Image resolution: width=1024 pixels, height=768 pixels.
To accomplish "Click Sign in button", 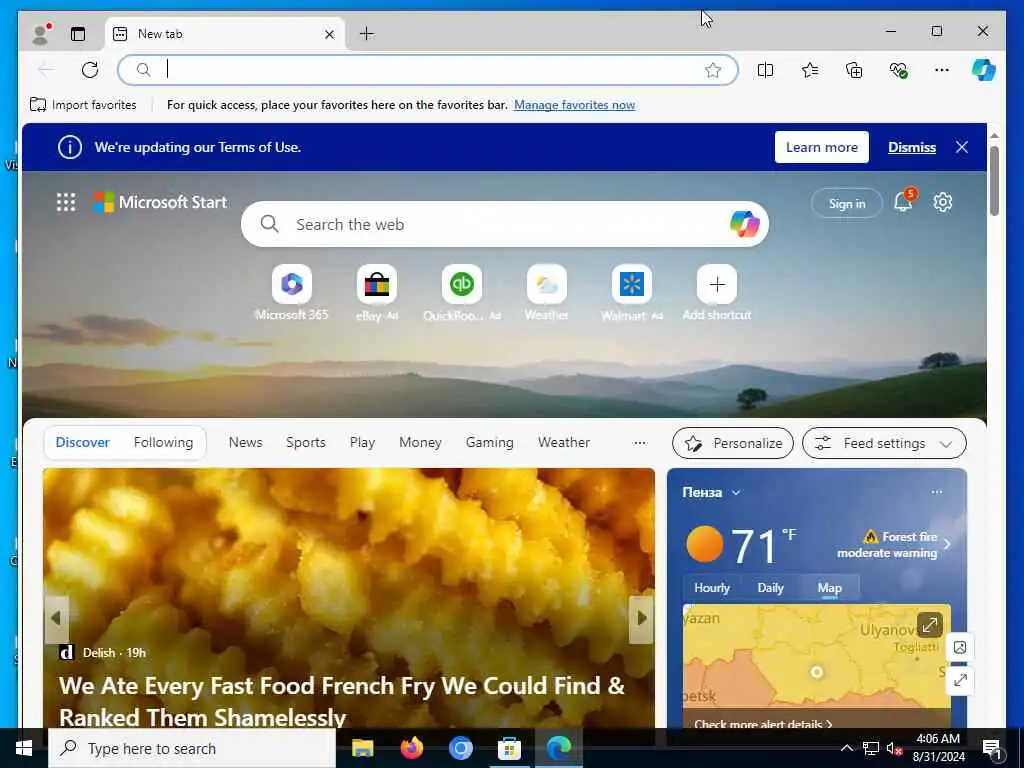I will coord(847,204).
